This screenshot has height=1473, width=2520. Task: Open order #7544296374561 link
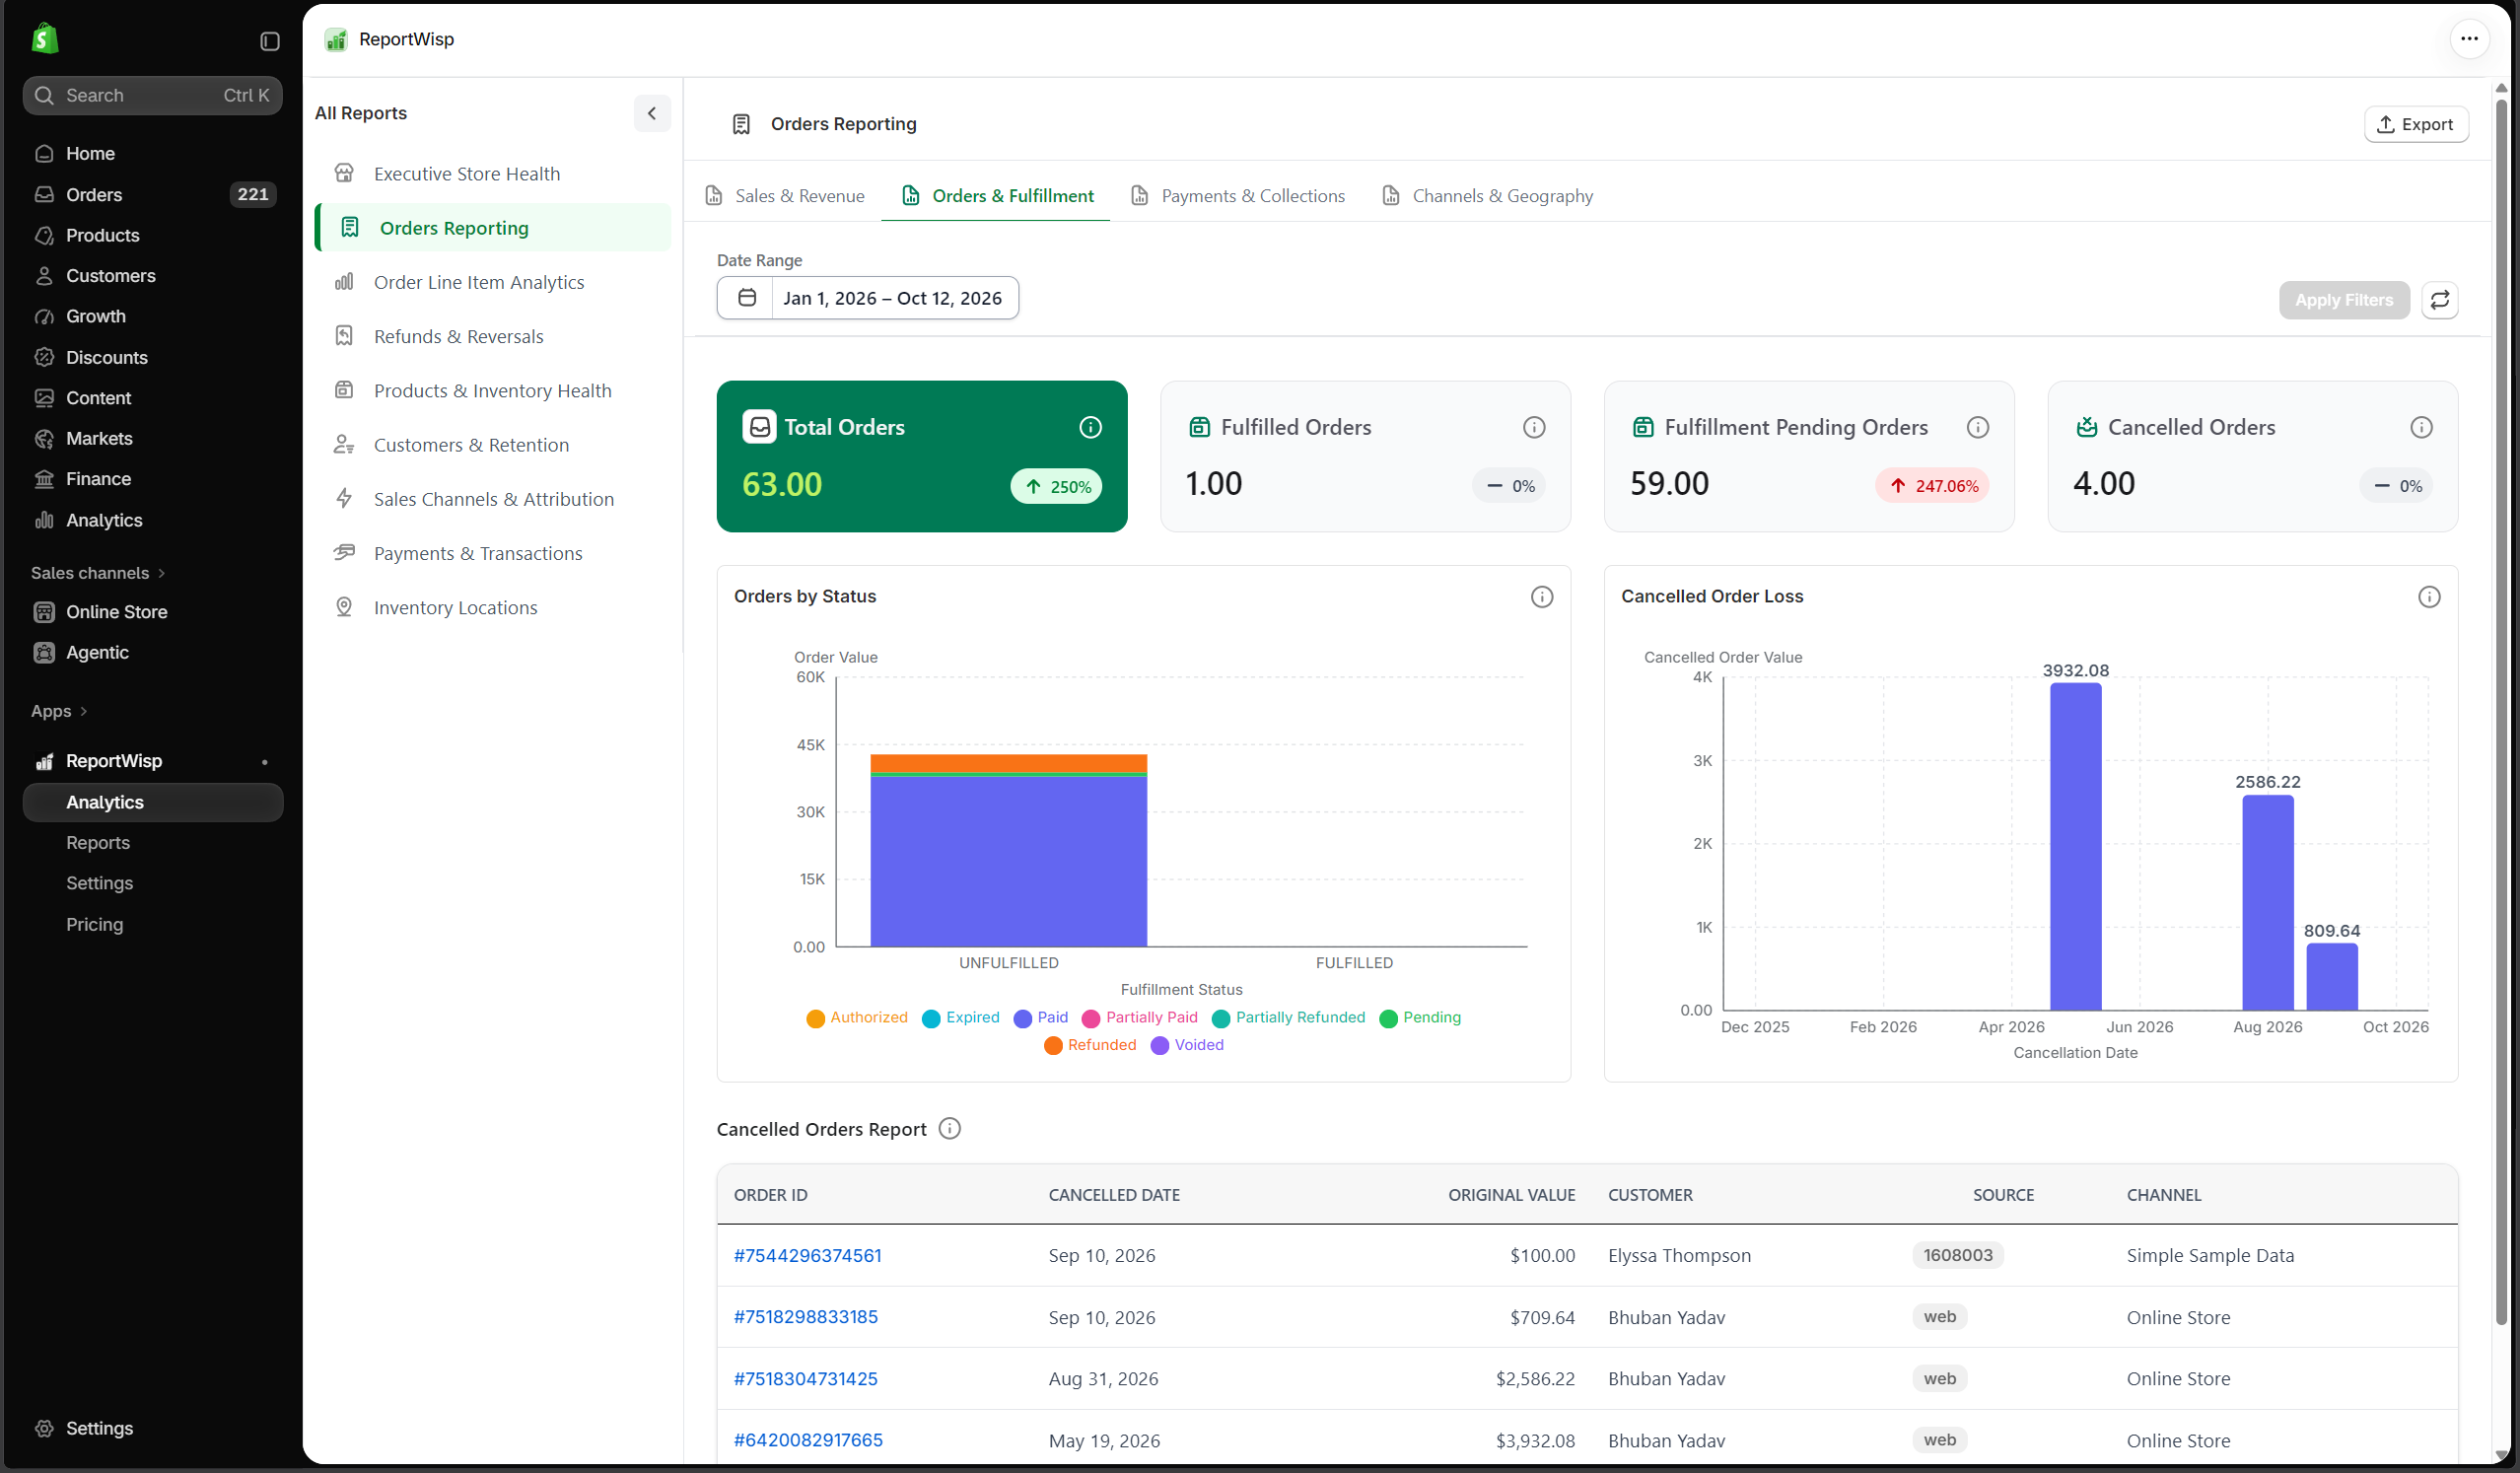(807, 1255)
